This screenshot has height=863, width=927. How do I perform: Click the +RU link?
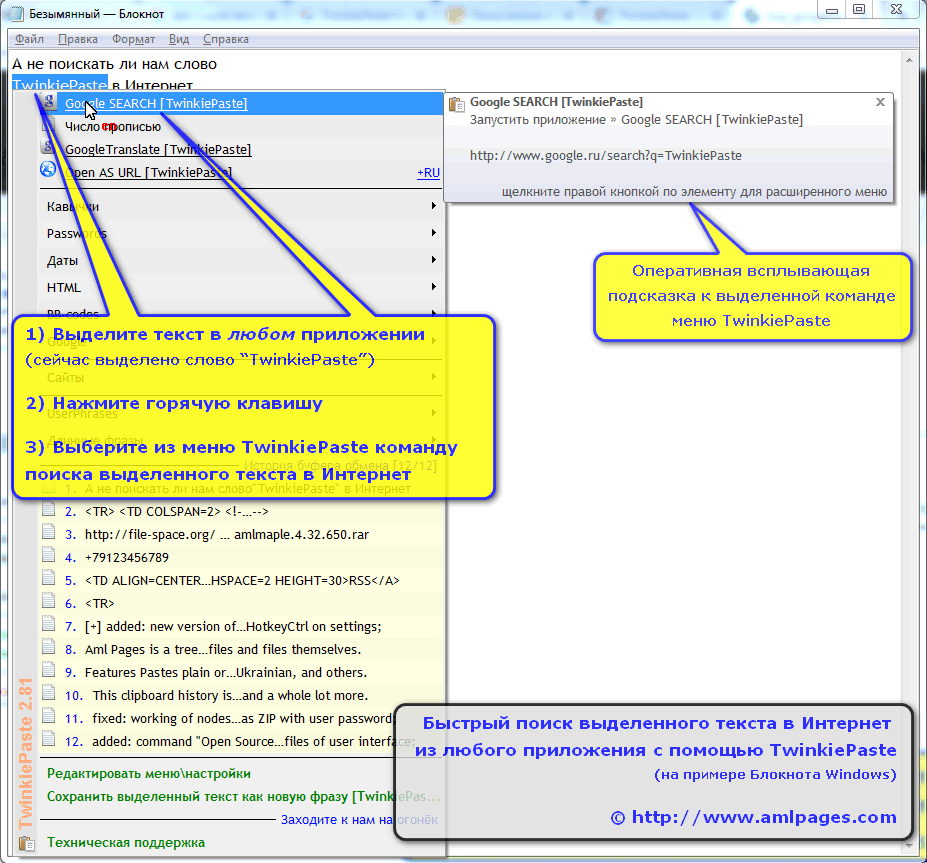point(428,173)
